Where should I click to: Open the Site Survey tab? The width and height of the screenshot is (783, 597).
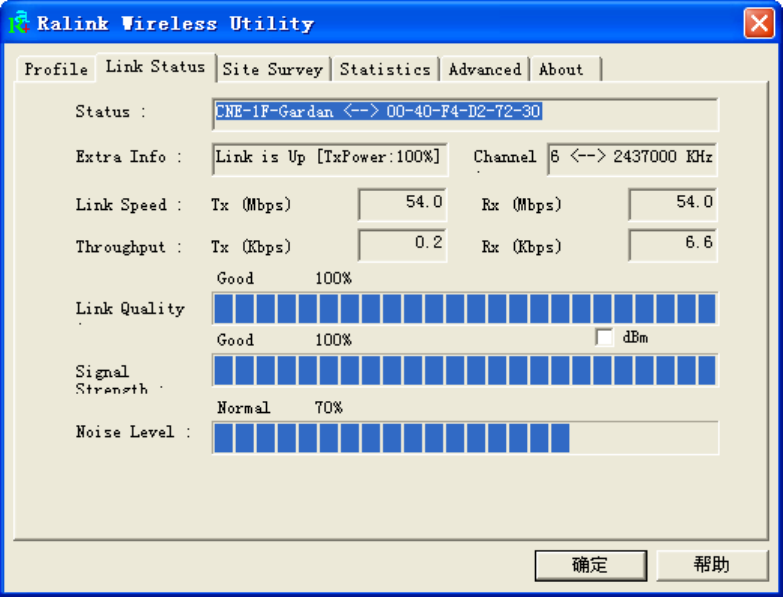(x=273, y=69)
